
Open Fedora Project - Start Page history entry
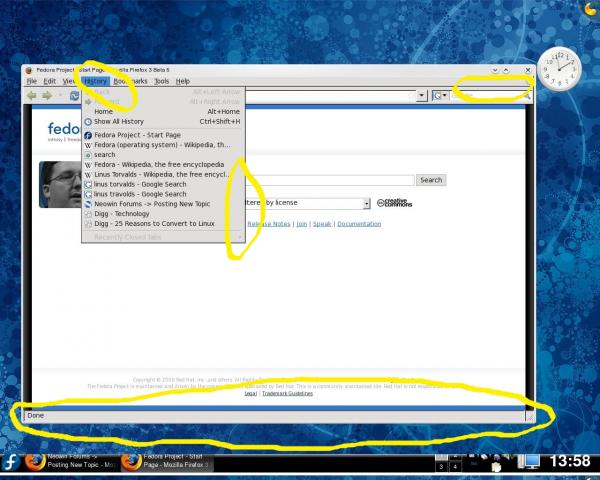pos(163,135)
